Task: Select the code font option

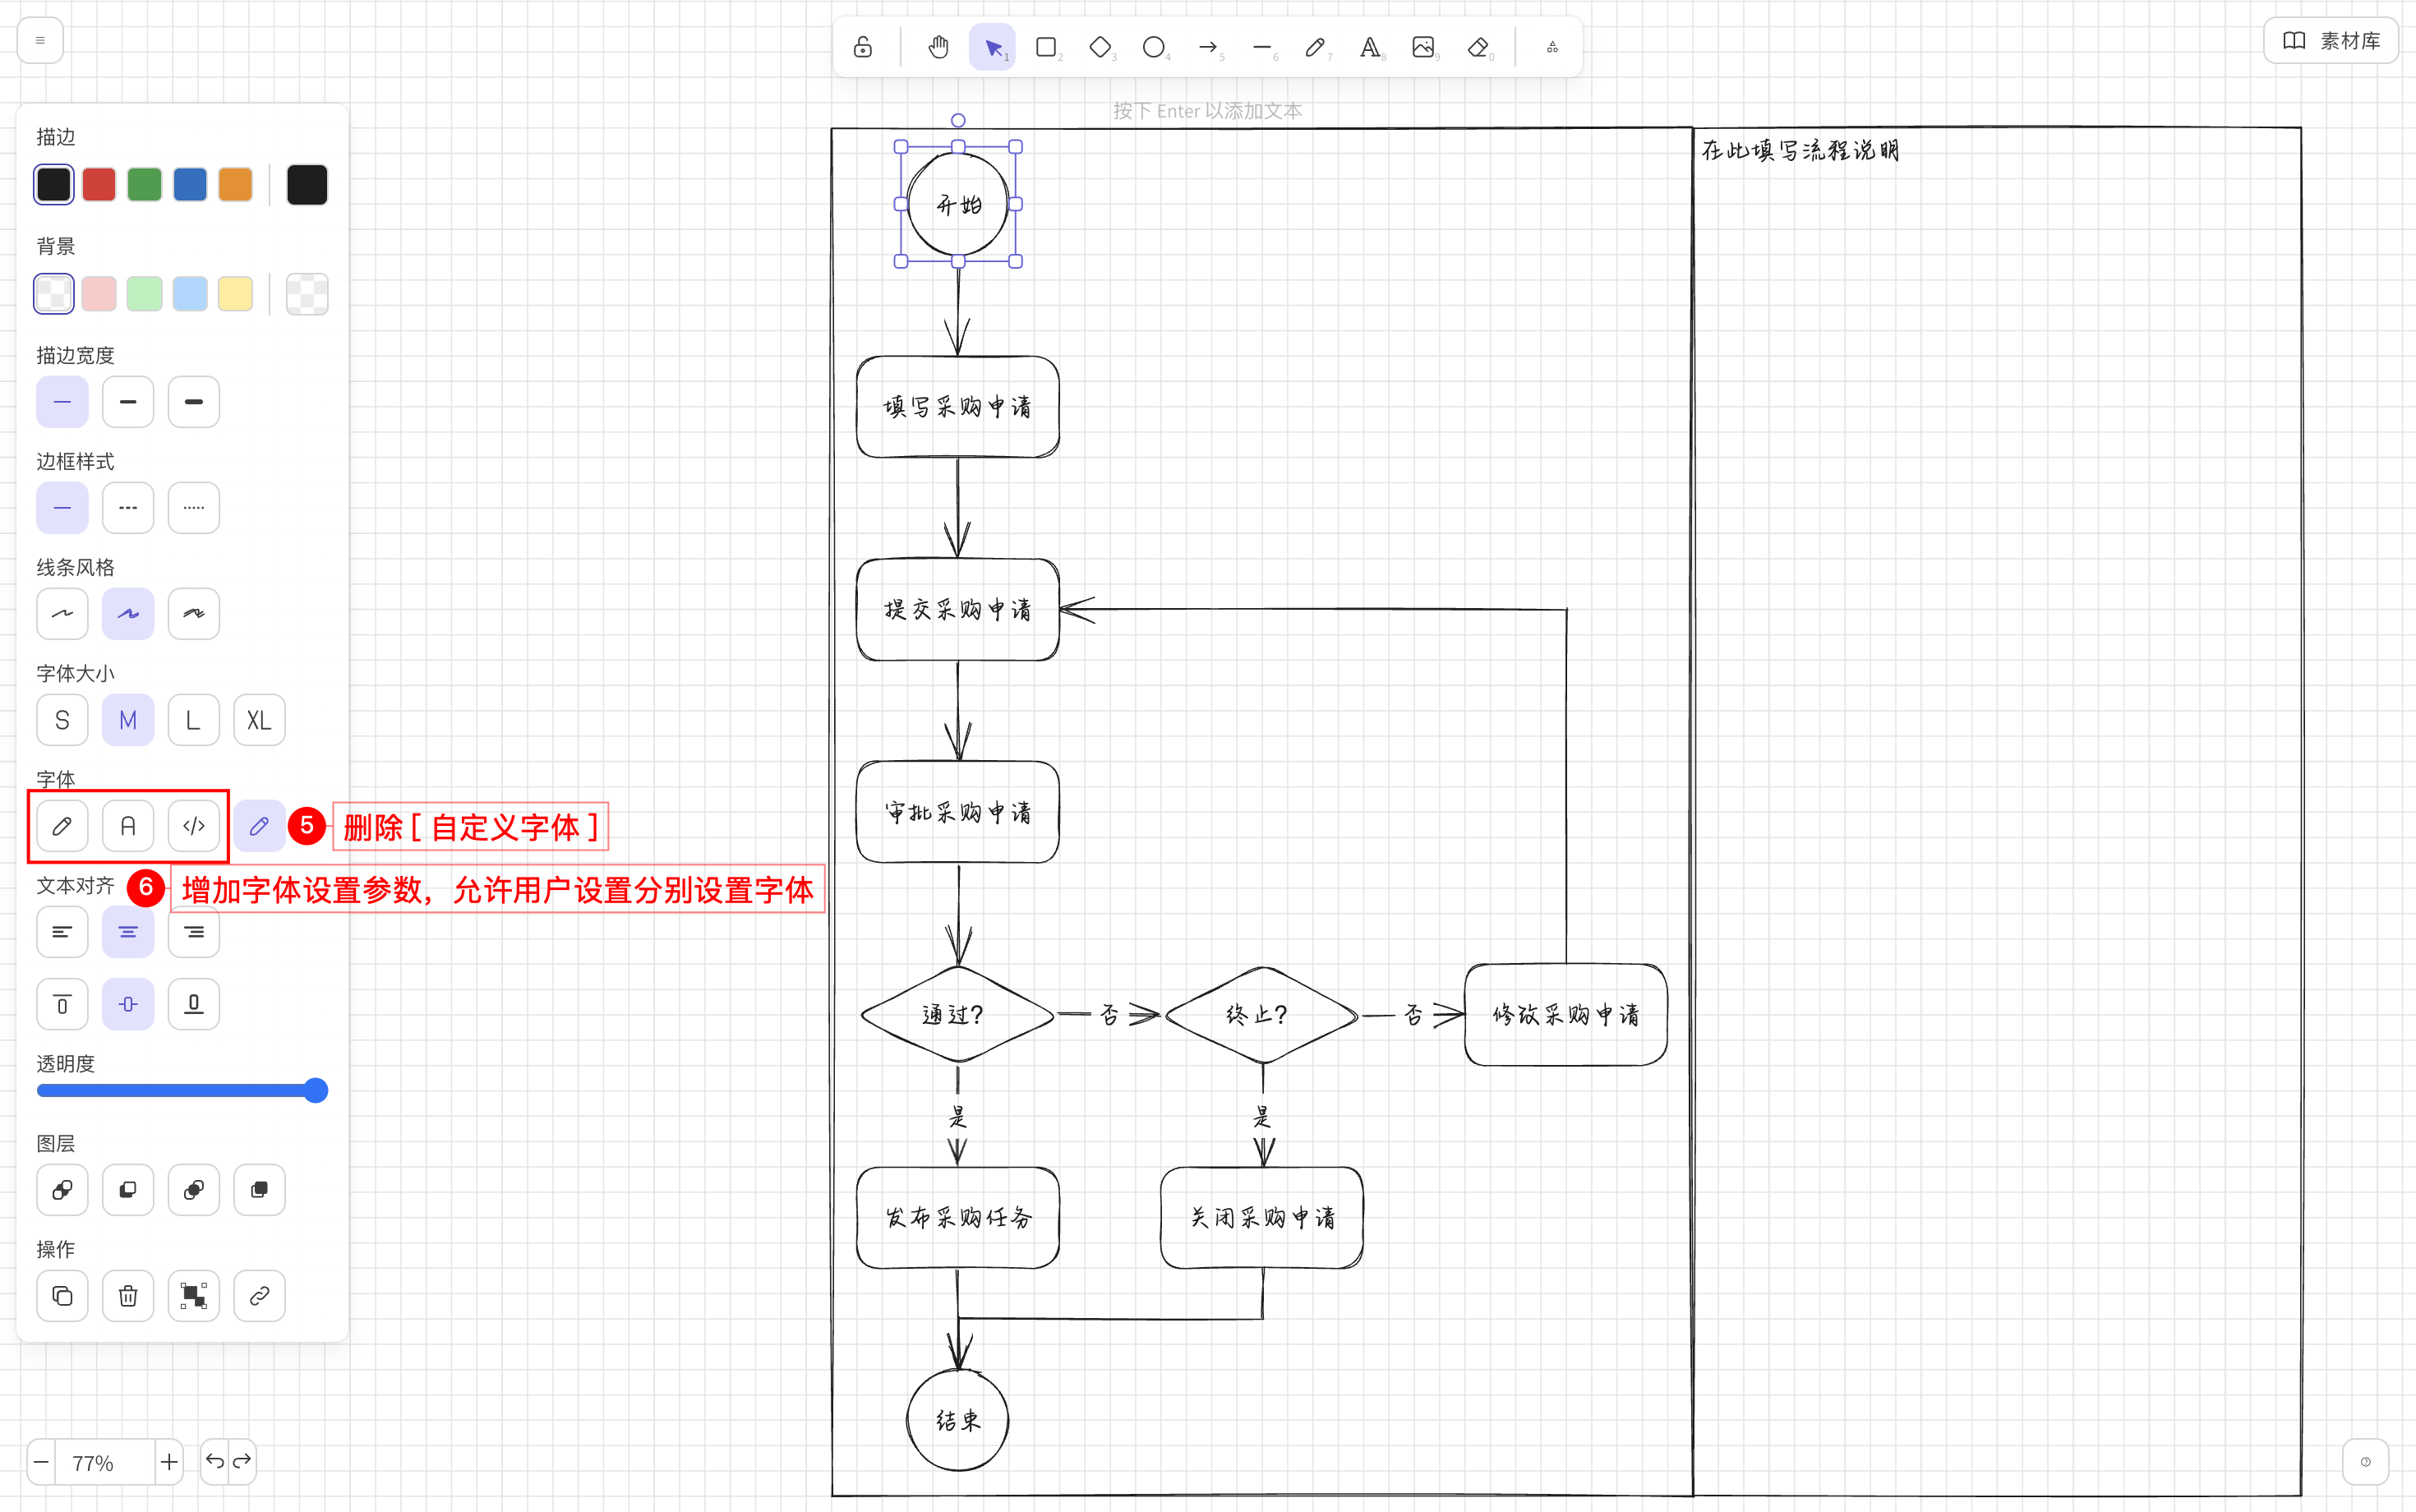Action: tap(194, 826)
